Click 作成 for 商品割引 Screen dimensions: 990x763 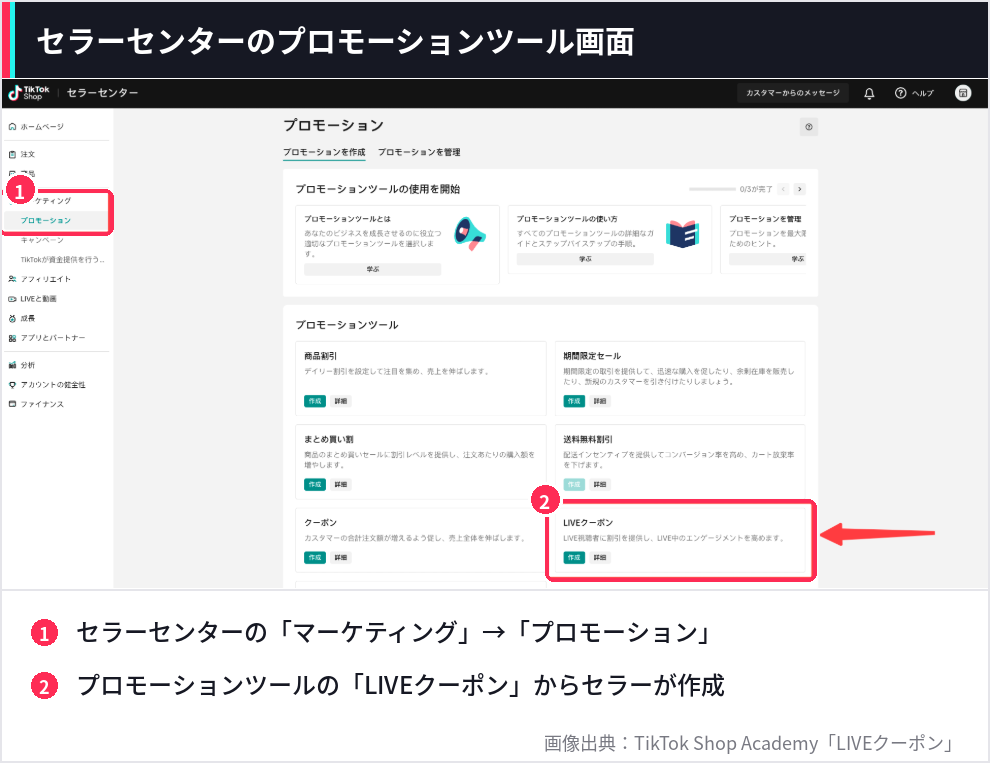click(315, 401)
